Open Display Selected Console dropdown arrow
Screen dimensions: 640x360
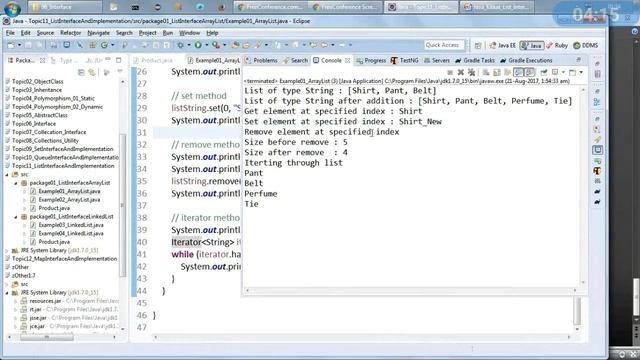click(563, 72)
